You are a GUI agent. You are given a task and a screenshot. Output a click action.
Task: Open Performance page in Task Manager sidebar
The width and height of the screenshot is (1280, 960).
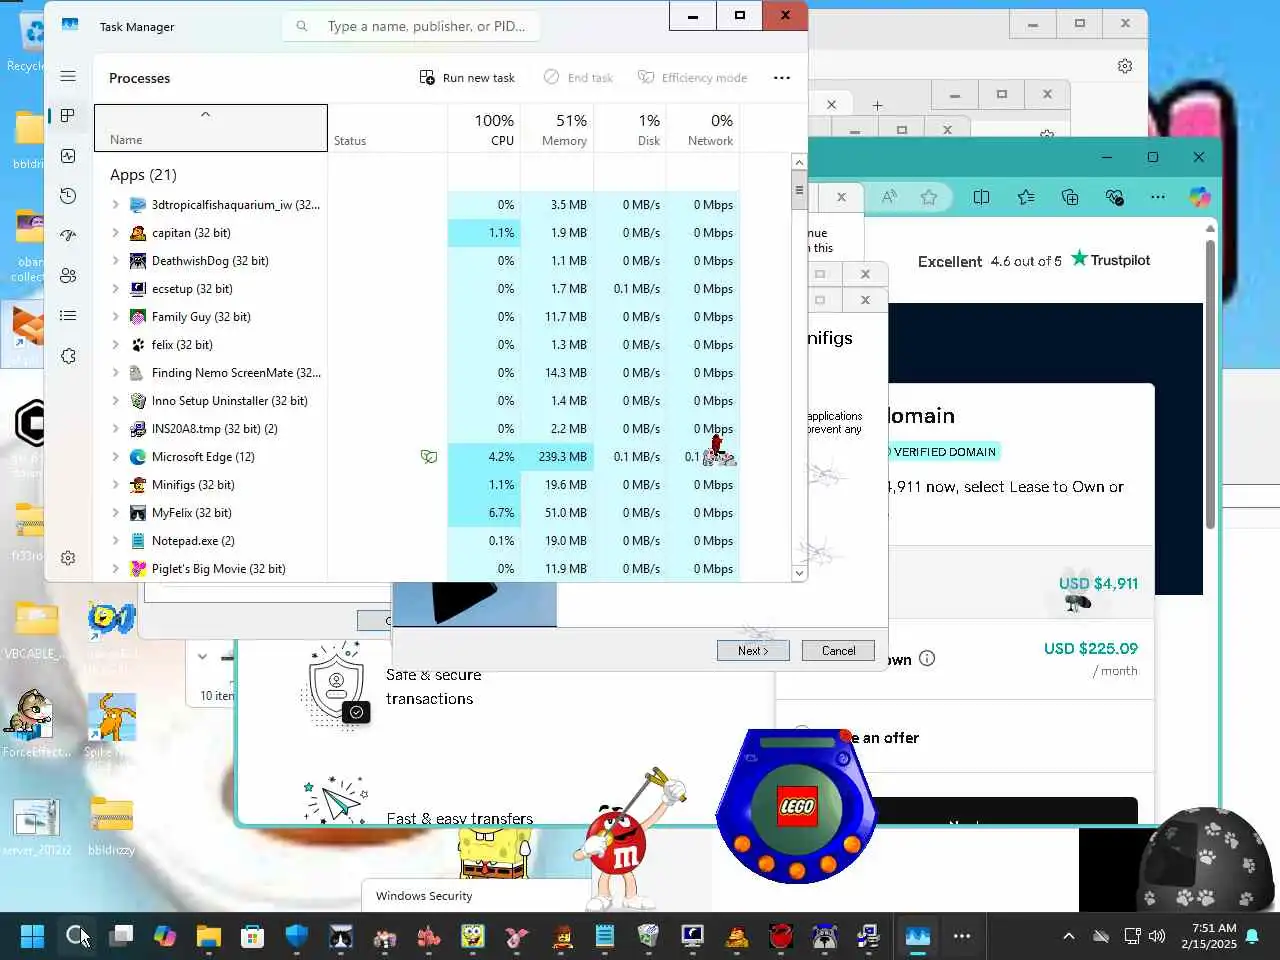coord(68,156)
